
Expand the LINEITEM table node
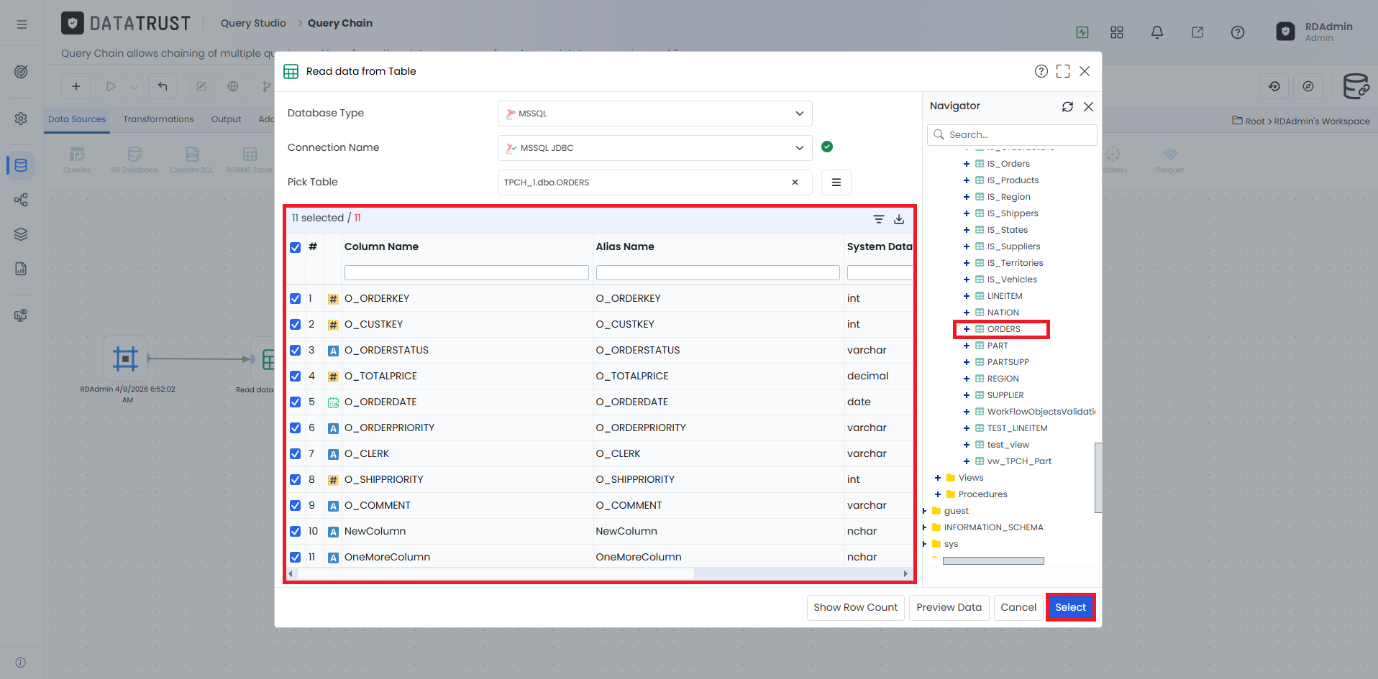pyautogui.click(x=966, y=296)
